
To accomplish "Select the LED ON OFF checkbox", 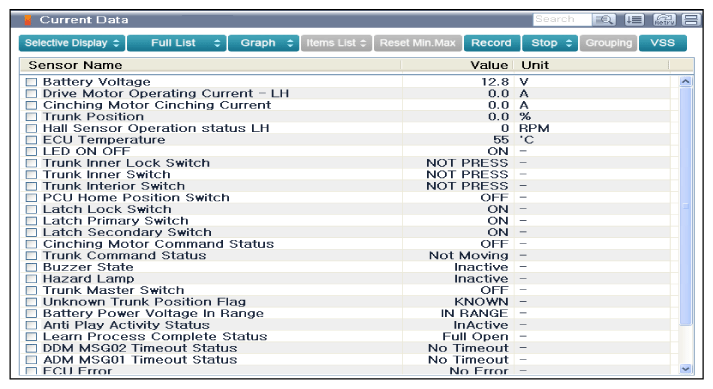I will 31,152.
